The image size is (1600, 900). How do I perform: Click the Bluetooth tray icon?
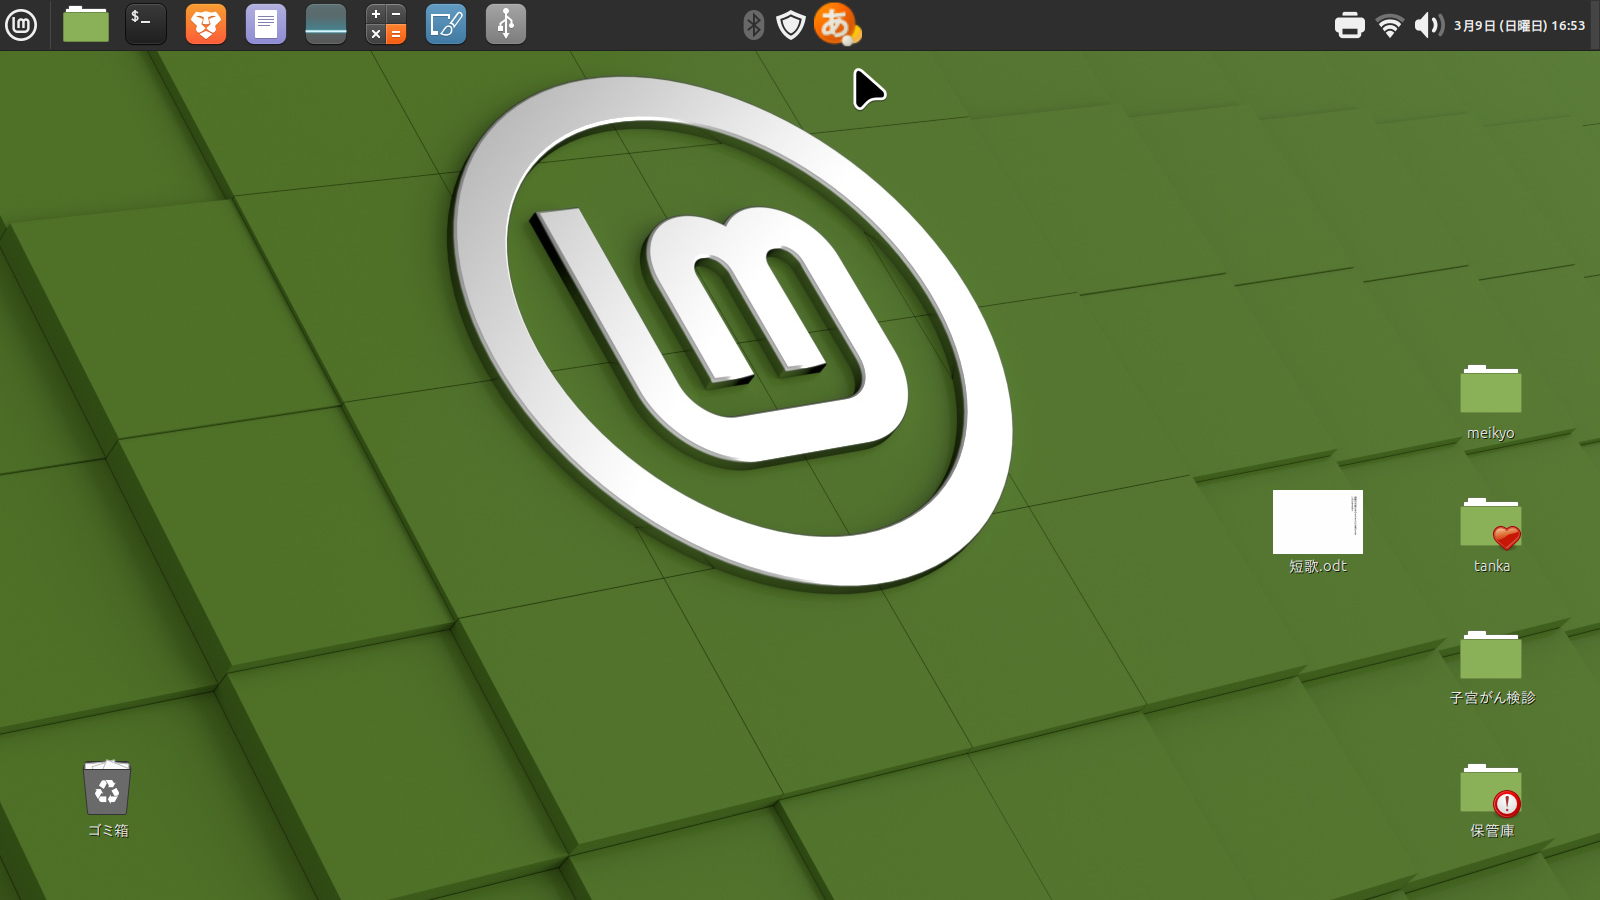click(x=754, y=25)
